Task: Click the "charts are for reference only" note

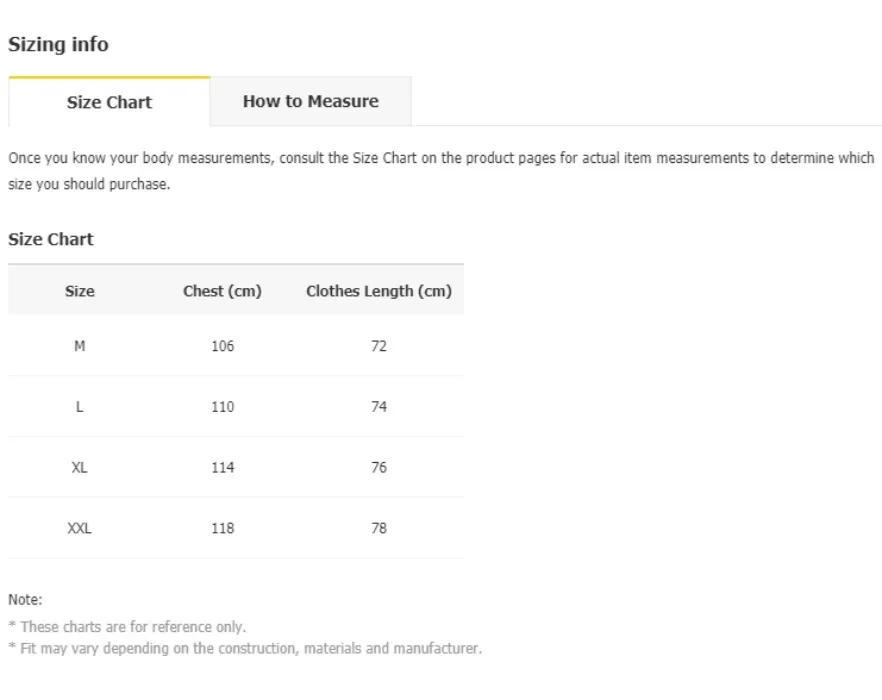Action: click(132, 627)
